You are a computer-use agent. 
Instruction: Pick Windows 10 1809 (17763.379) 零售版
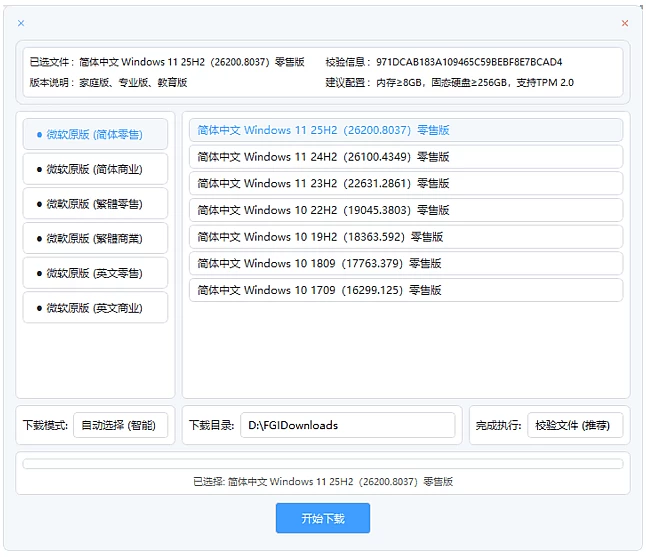pyautogui.click(x=405, y=263)
